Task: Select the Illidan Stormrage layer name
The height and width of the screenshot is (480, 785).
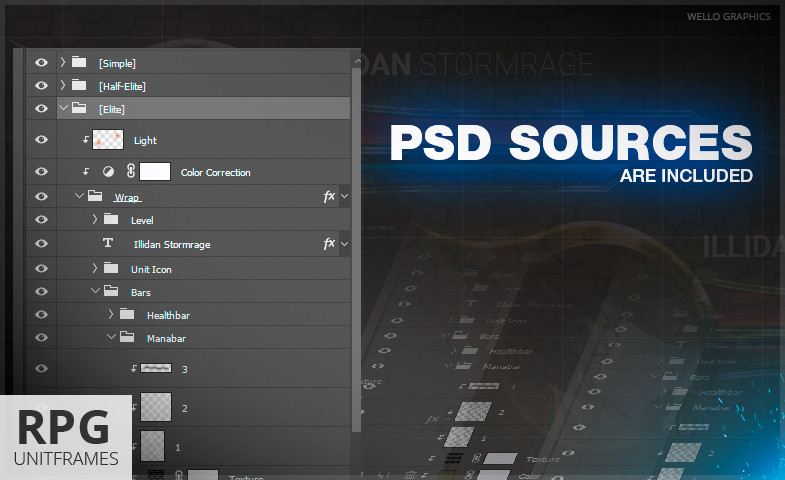Action: [172, 245]
